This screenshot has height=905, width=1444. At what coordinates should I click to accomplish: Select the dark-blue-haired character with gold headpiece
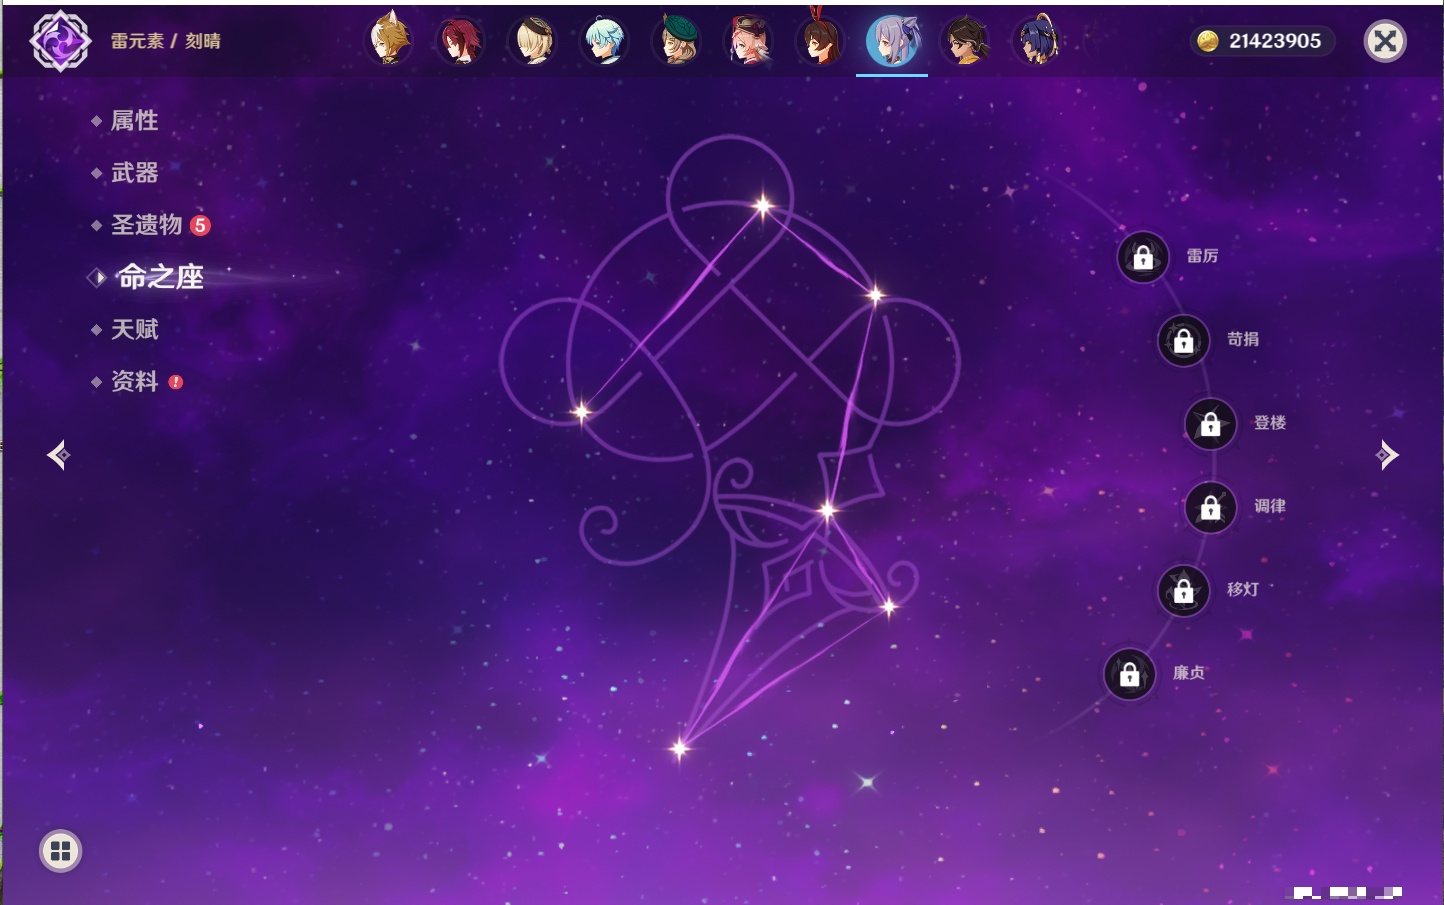tap(1037, 41)
